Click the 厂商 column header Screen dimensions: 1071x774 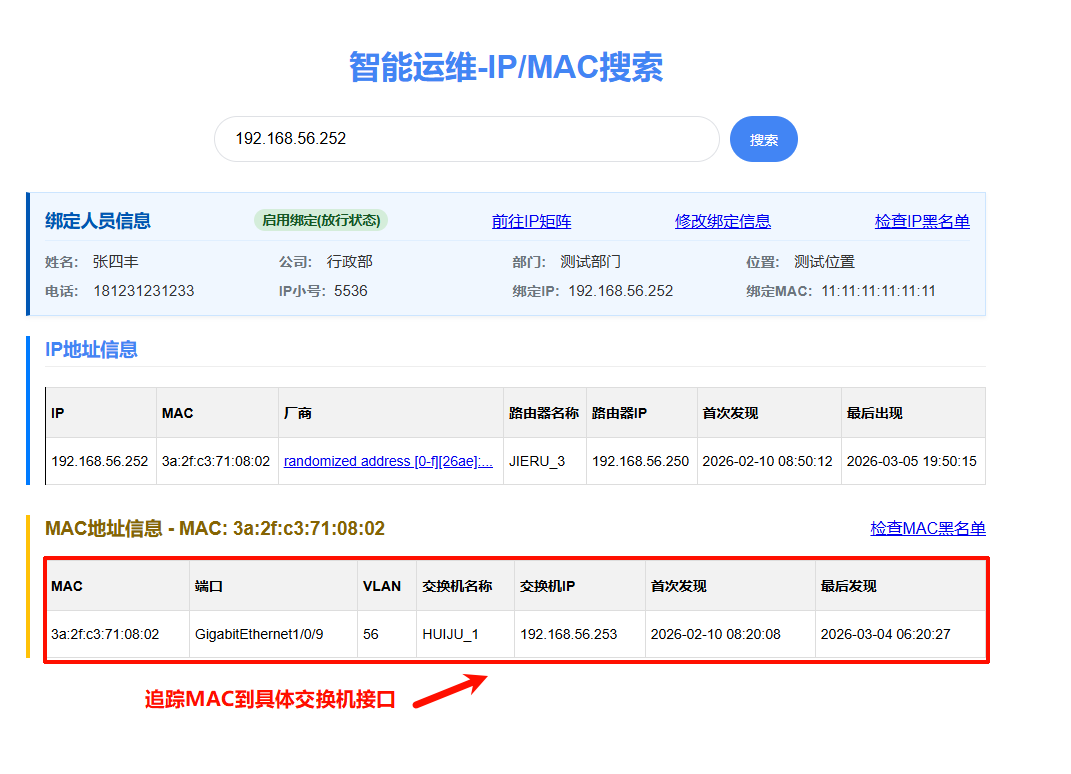[297, 413]
